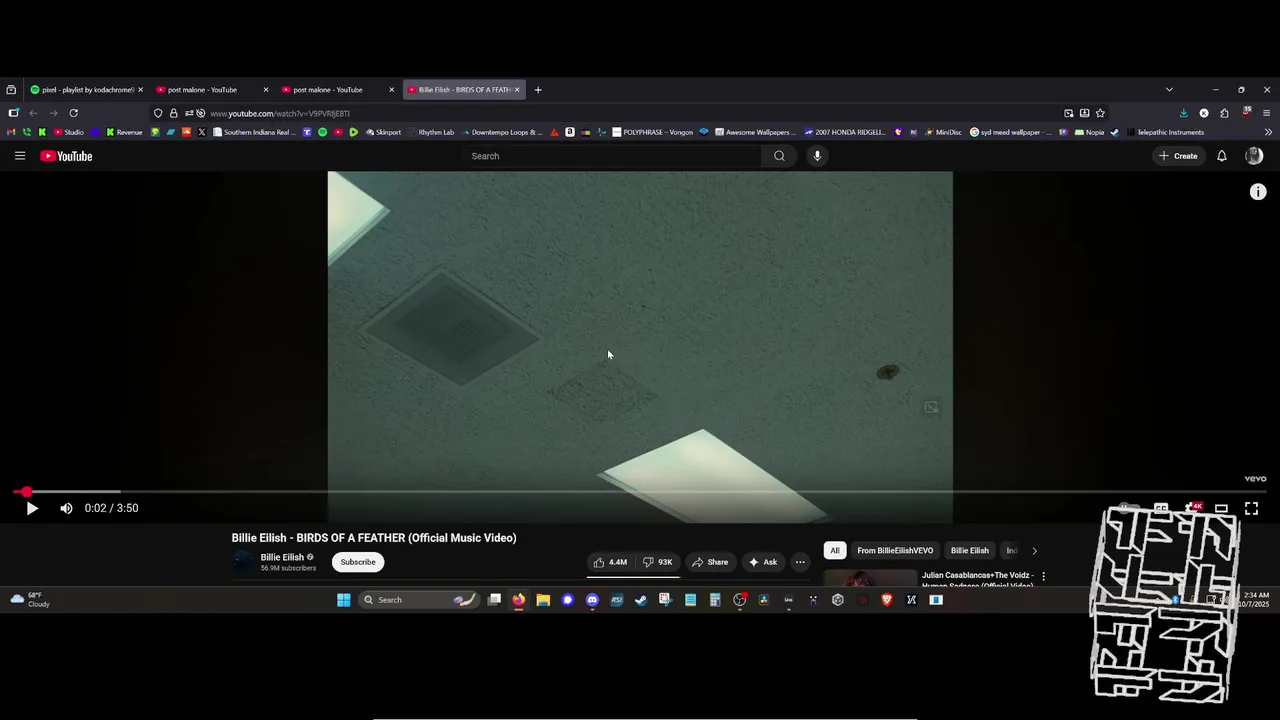This screenshot has height=720, width=1280.
Task: Toggle closed captions on the video
Action: click(x=1161, y=508)
